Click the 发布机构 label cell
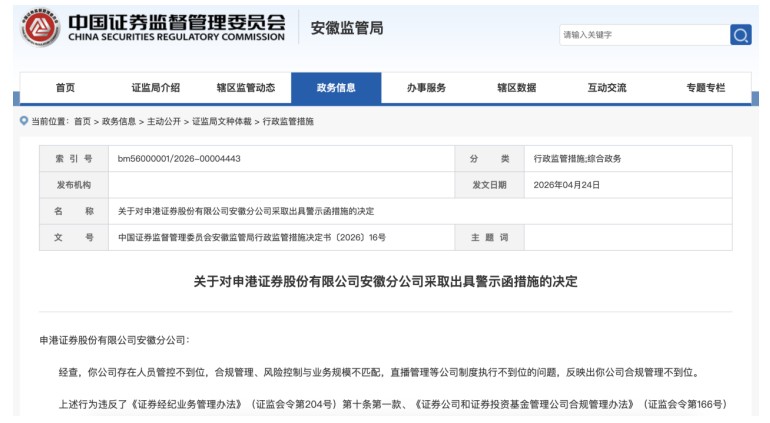The height and width of the screenshot is (423, 770). tap(74, 185)
